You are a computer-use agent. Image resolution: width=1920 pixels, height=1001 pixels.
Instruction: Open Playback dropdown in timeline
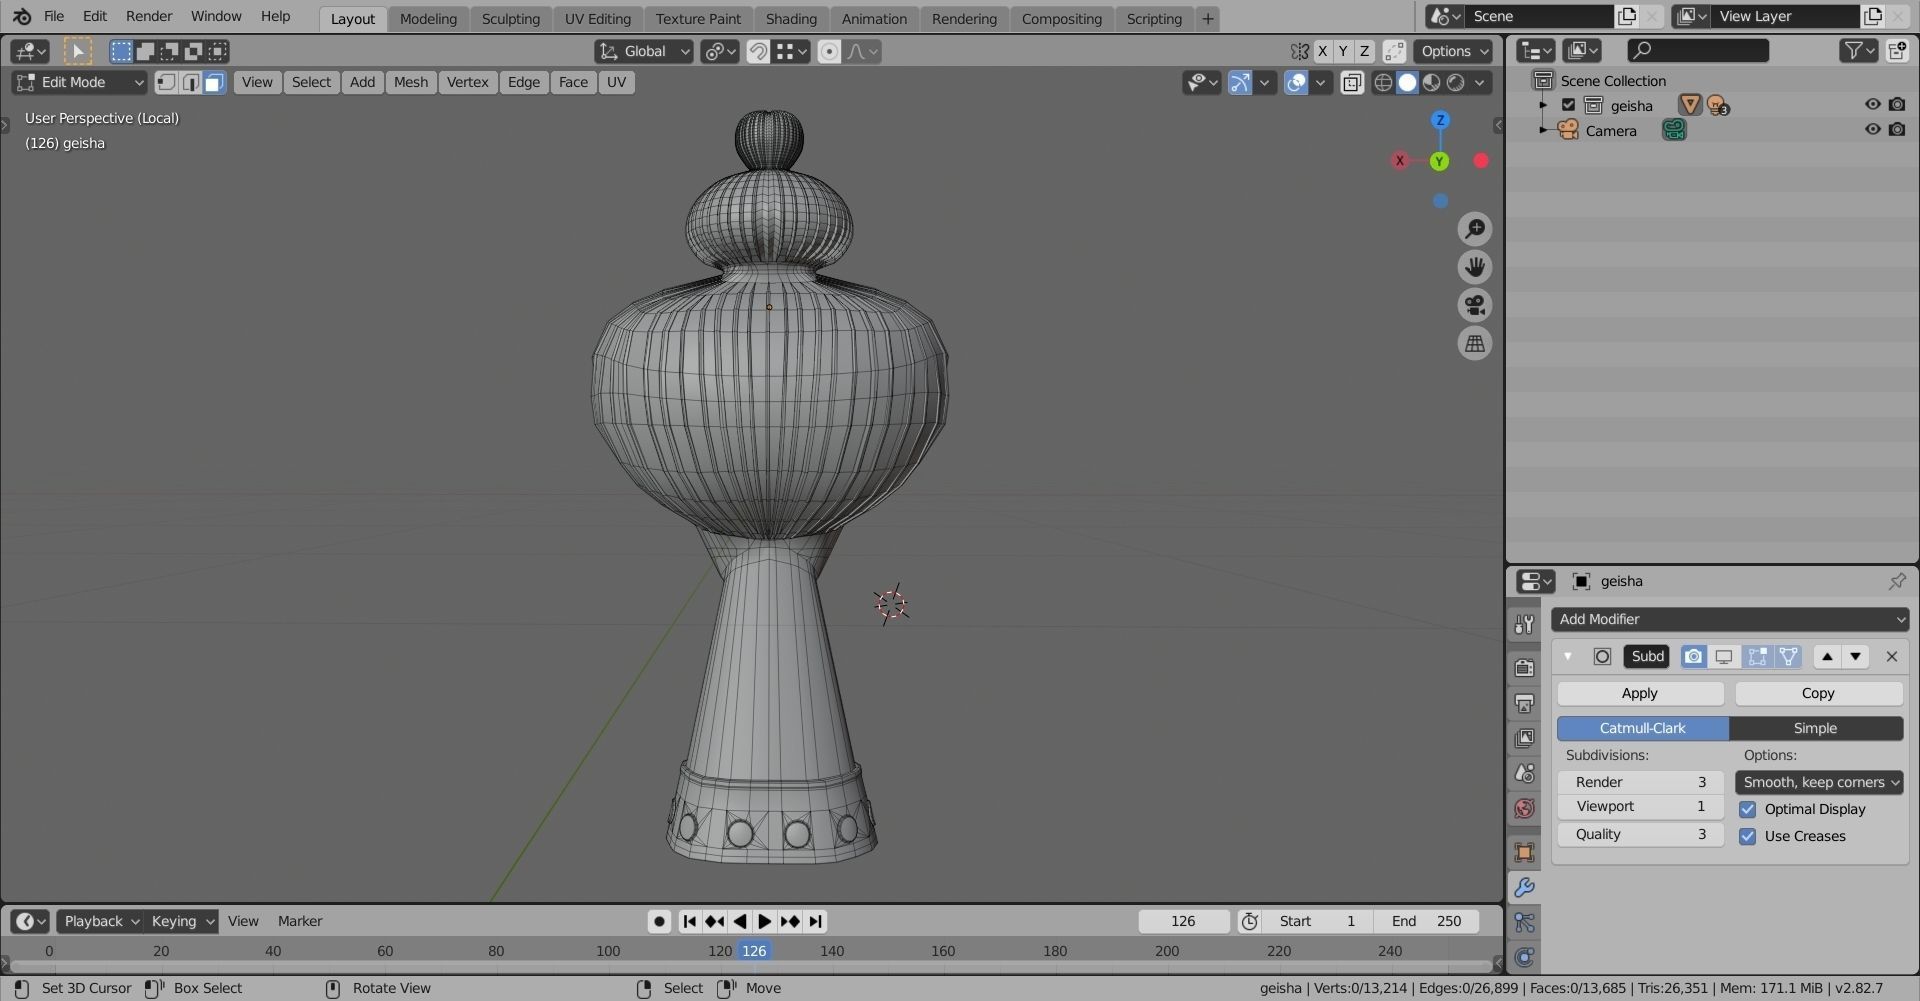click(x=101, y=921)
